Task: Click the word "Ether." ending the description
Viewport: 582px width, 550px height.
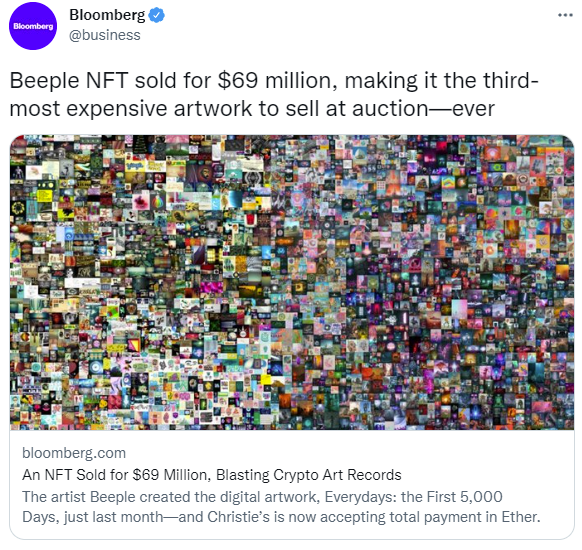Action: pos(521,517)
